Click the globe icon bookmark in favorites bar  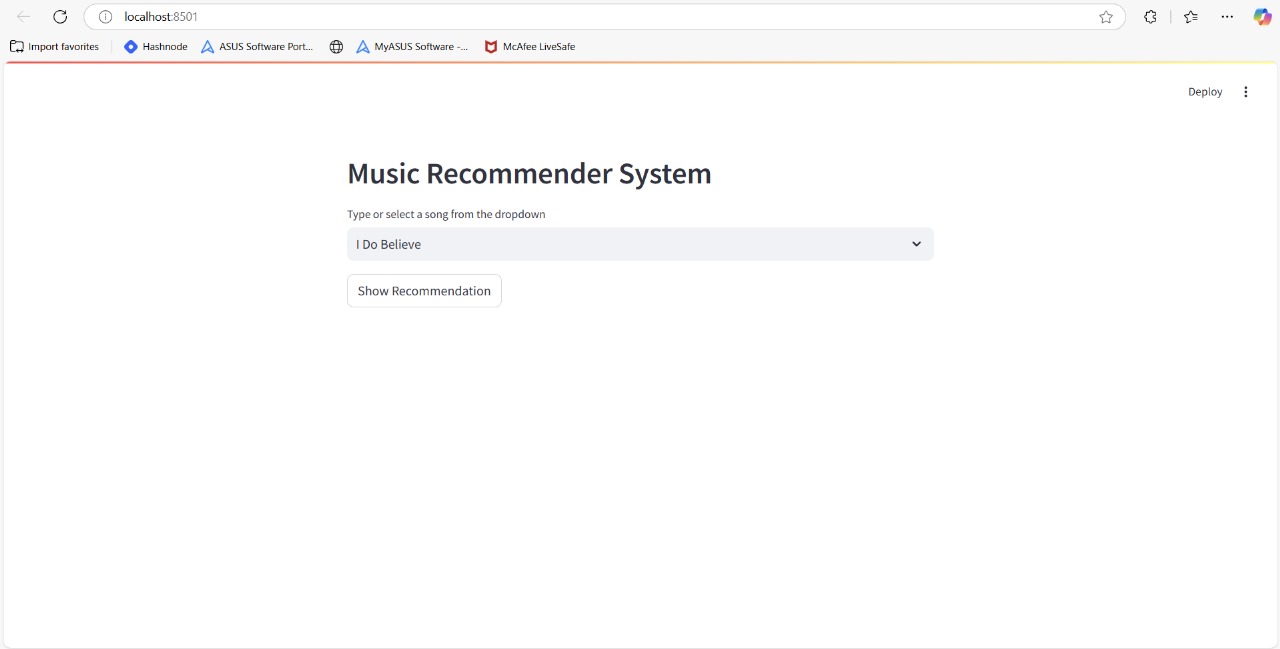click(x=336, y=47)
